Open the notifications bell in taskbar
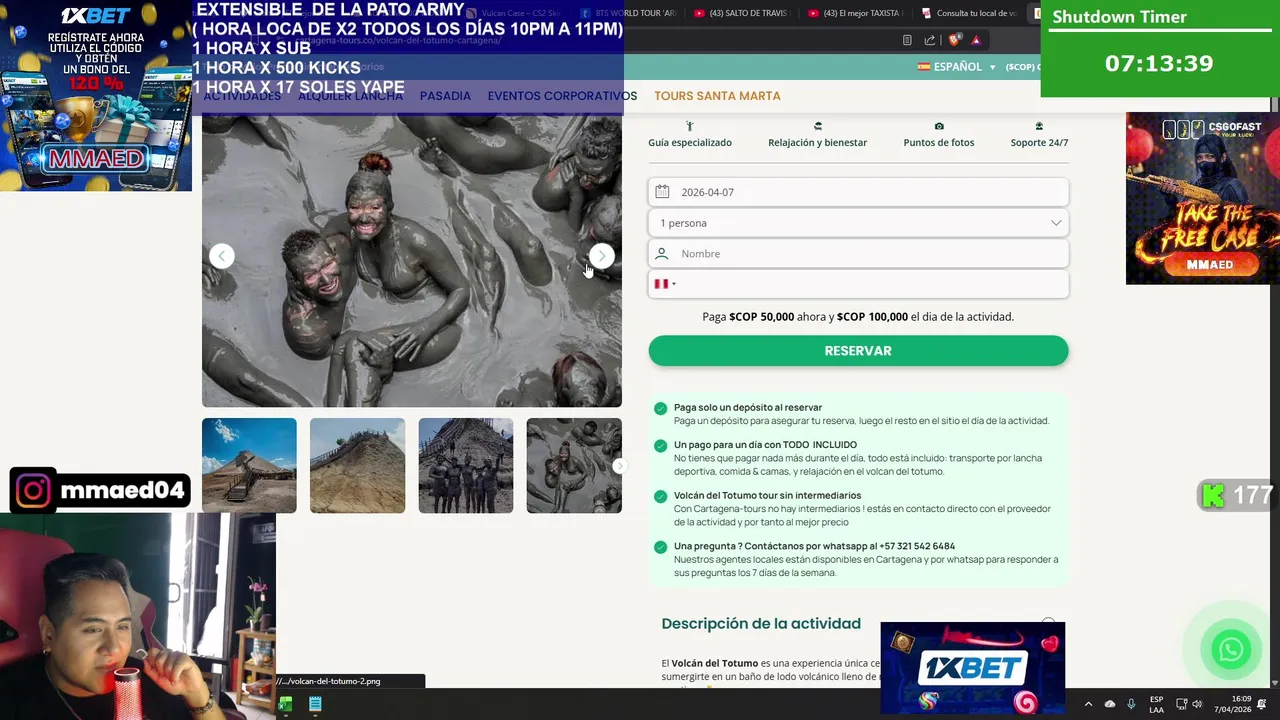1280x720 pixels. pyautogui.click(x=1262, y=704)
